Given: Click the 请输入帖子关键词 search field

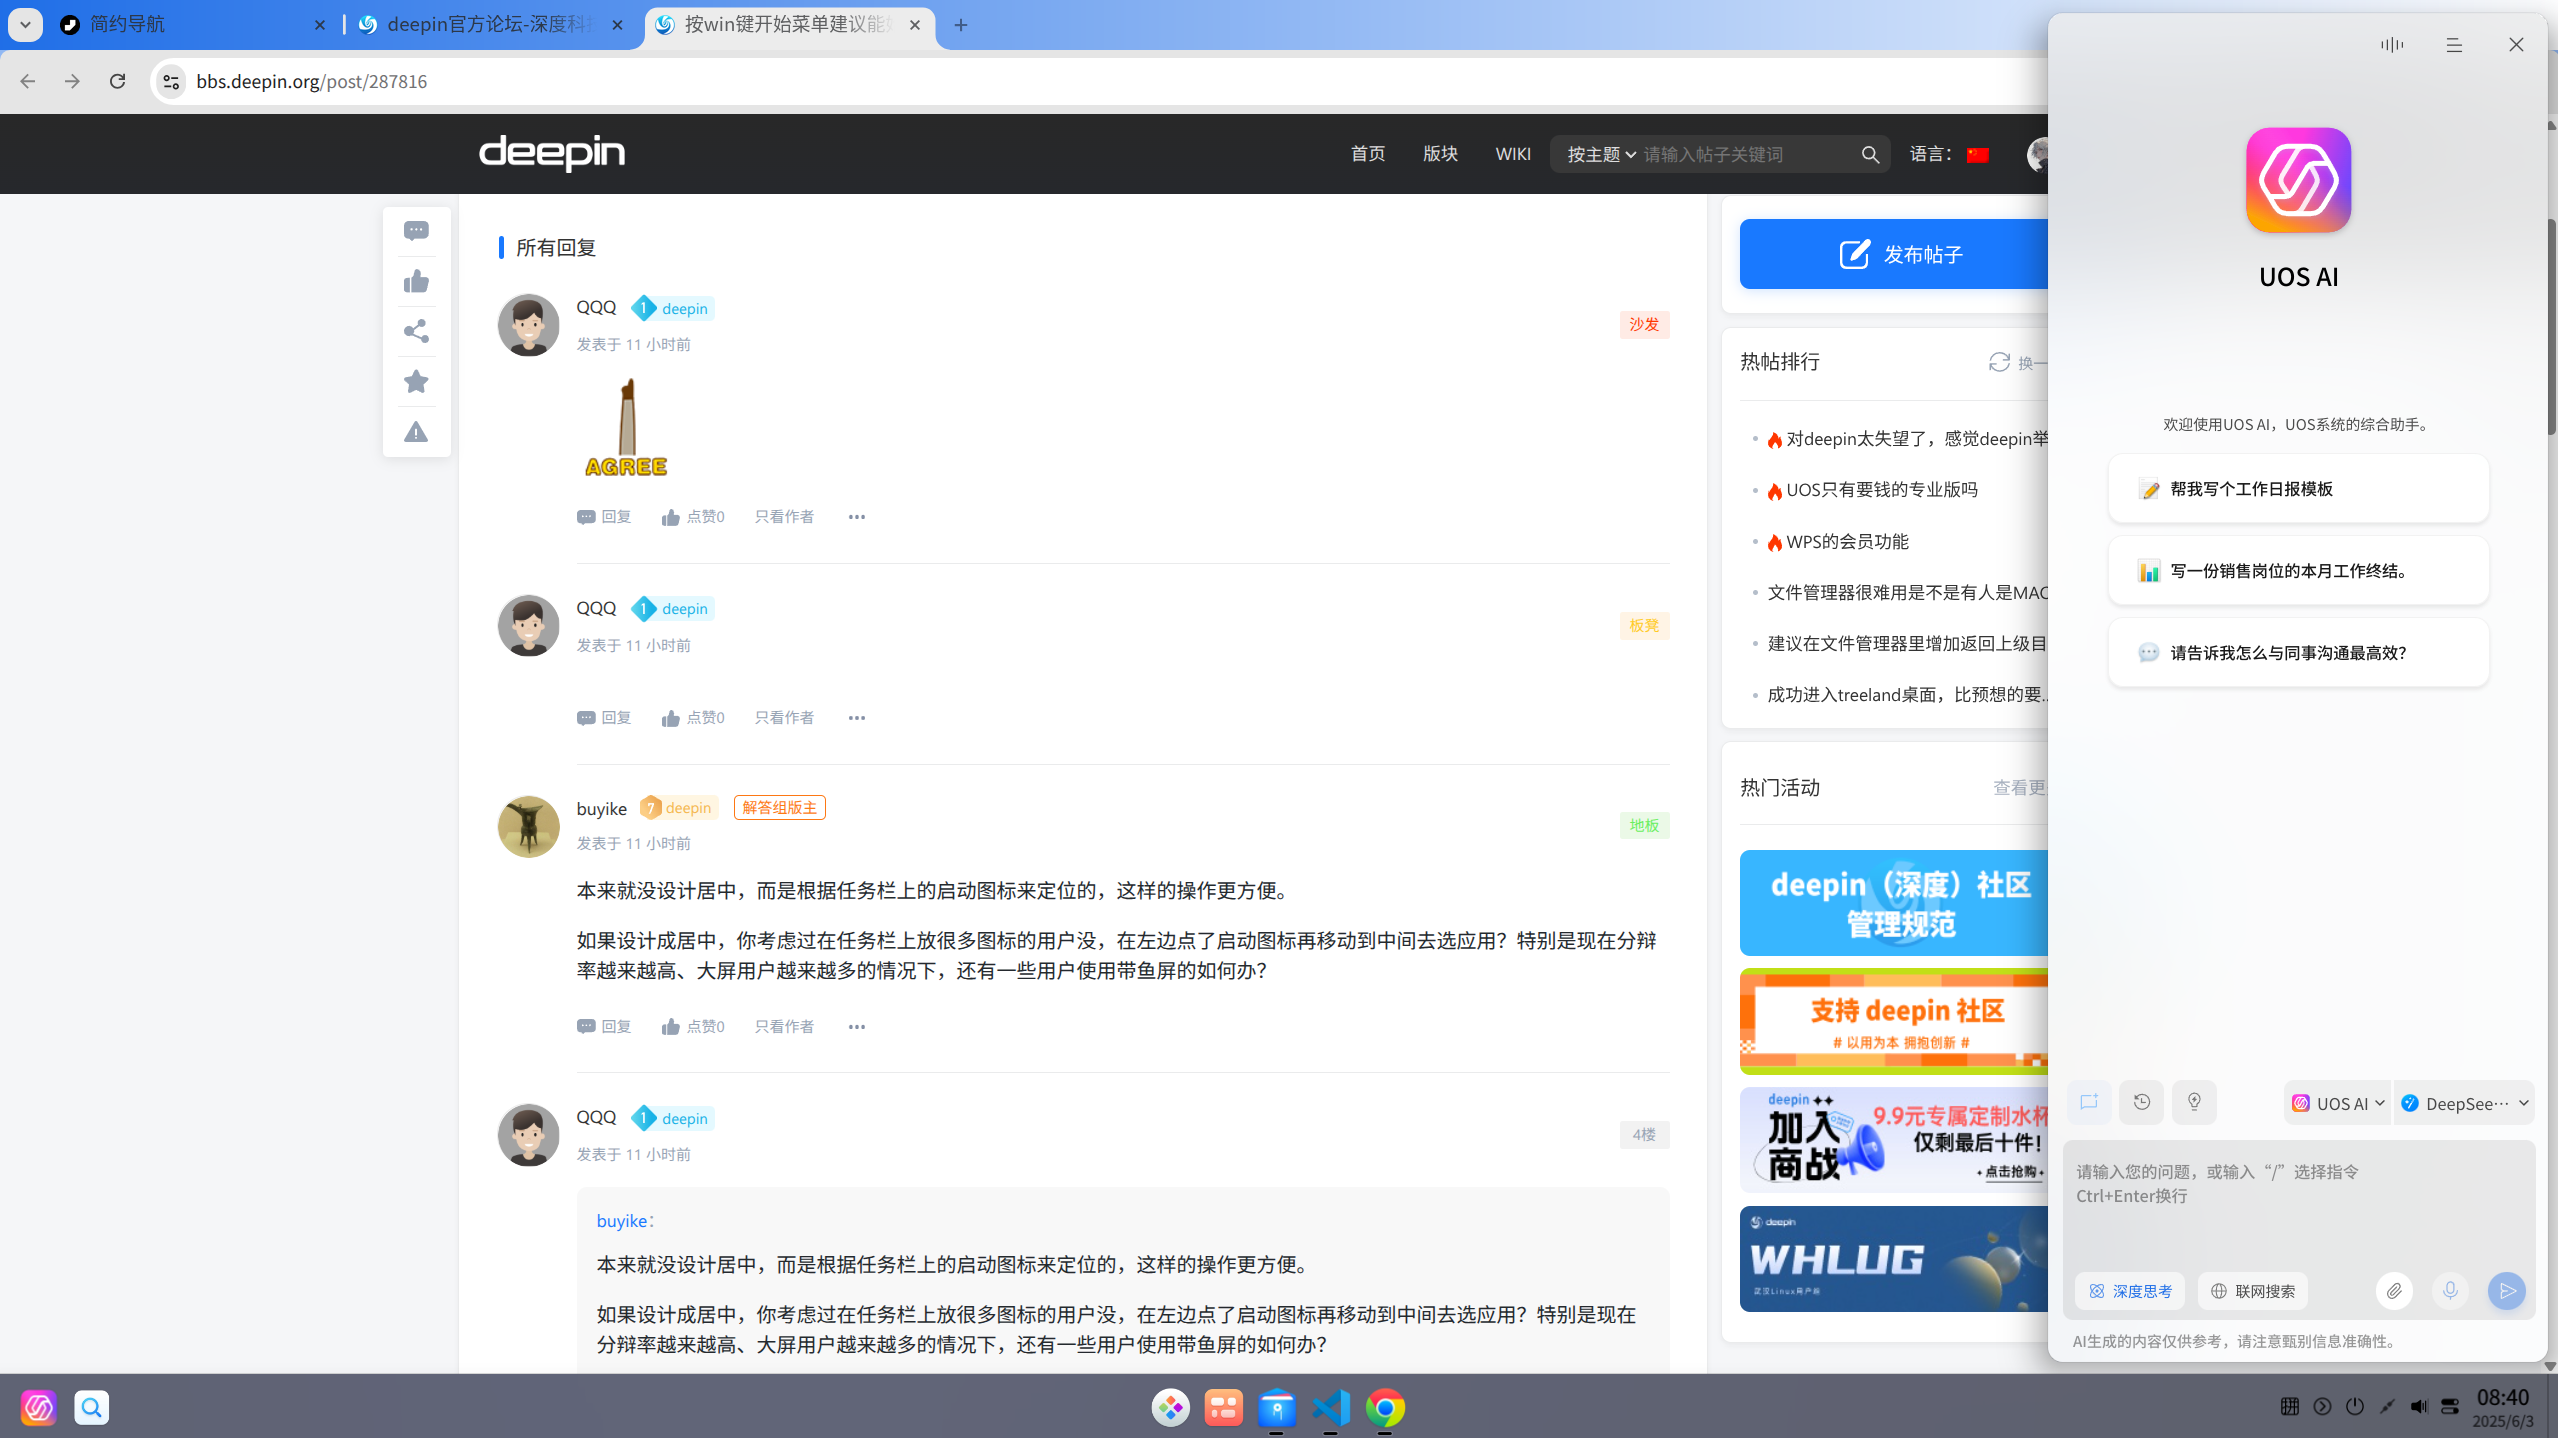Looking at the screenshot, I should pos(1745,154).
